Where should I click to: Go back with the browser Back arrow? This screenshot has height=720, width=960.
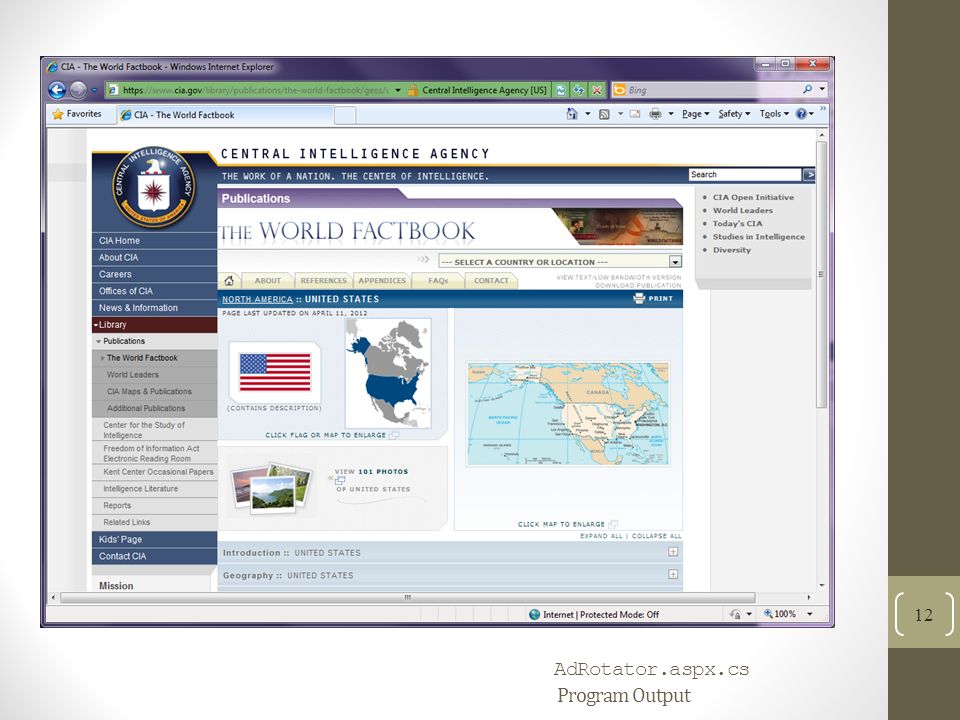[x=57, y=90]
